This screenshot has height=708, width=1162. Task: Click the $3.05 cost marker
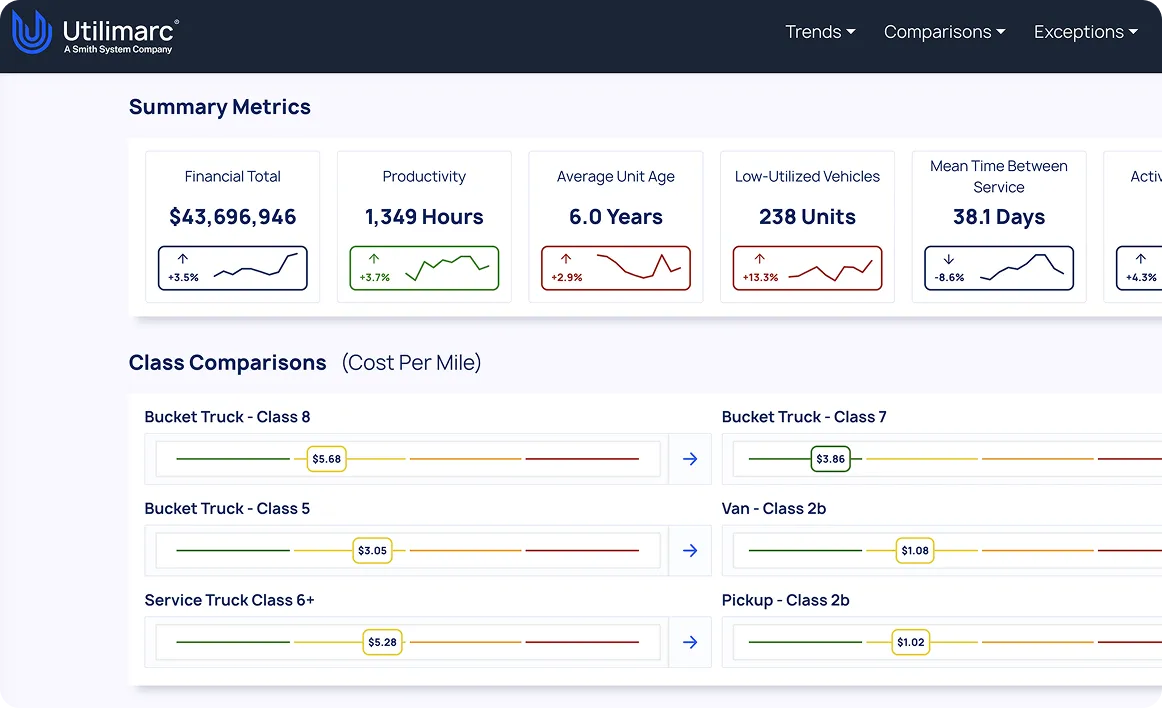(372, 551)
